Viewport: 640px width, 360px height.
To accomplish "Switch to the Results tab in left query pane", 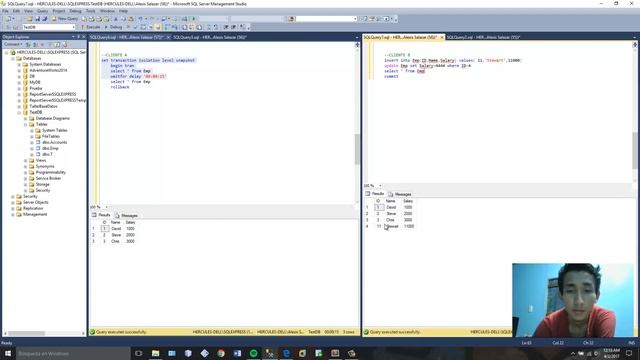I will [x=101, y=215].
